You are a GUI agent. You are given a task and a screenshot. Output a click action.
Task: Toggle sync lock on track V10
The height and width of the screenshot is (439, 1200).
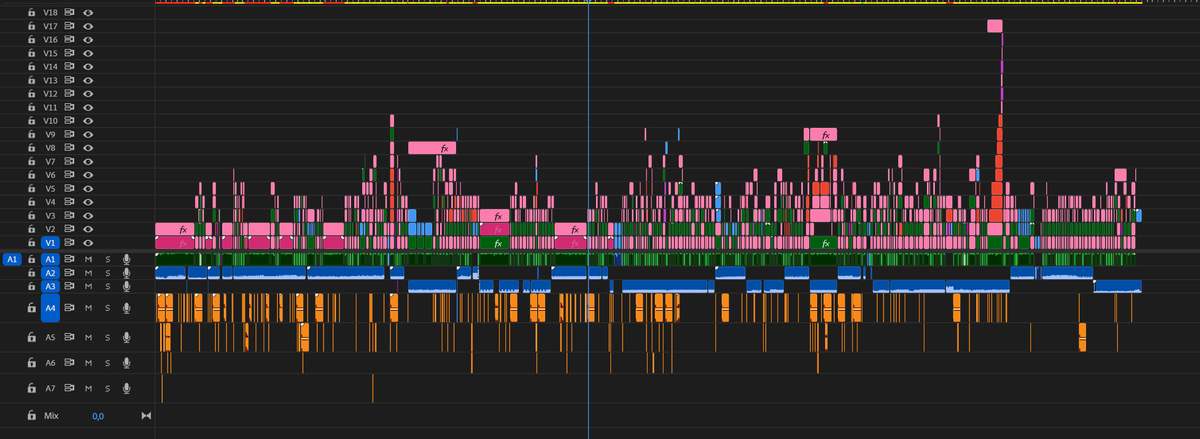click(x=70, y=120)
